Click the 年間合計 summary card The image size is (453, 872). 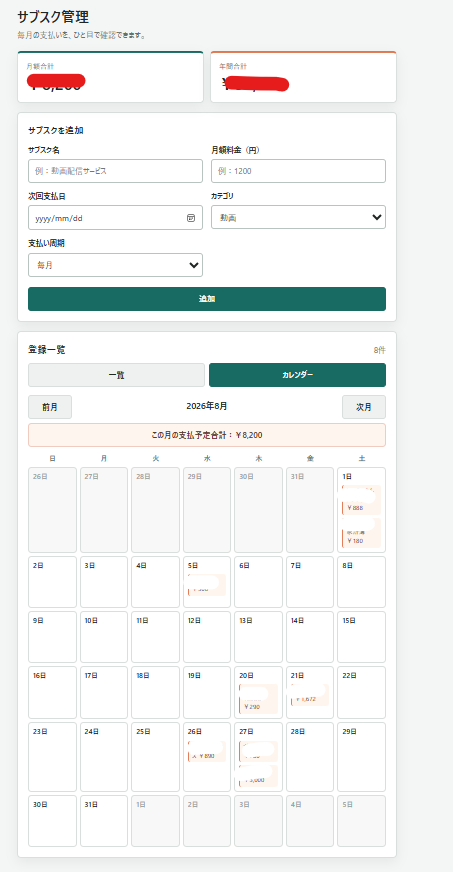click(303, 77)
